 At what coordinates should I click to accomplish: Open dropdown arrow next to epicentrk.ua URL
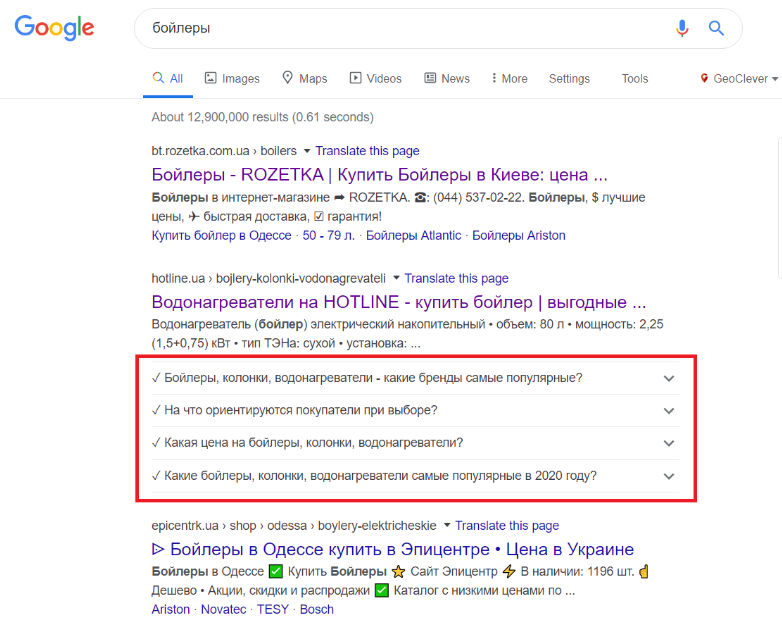(447, 525)
